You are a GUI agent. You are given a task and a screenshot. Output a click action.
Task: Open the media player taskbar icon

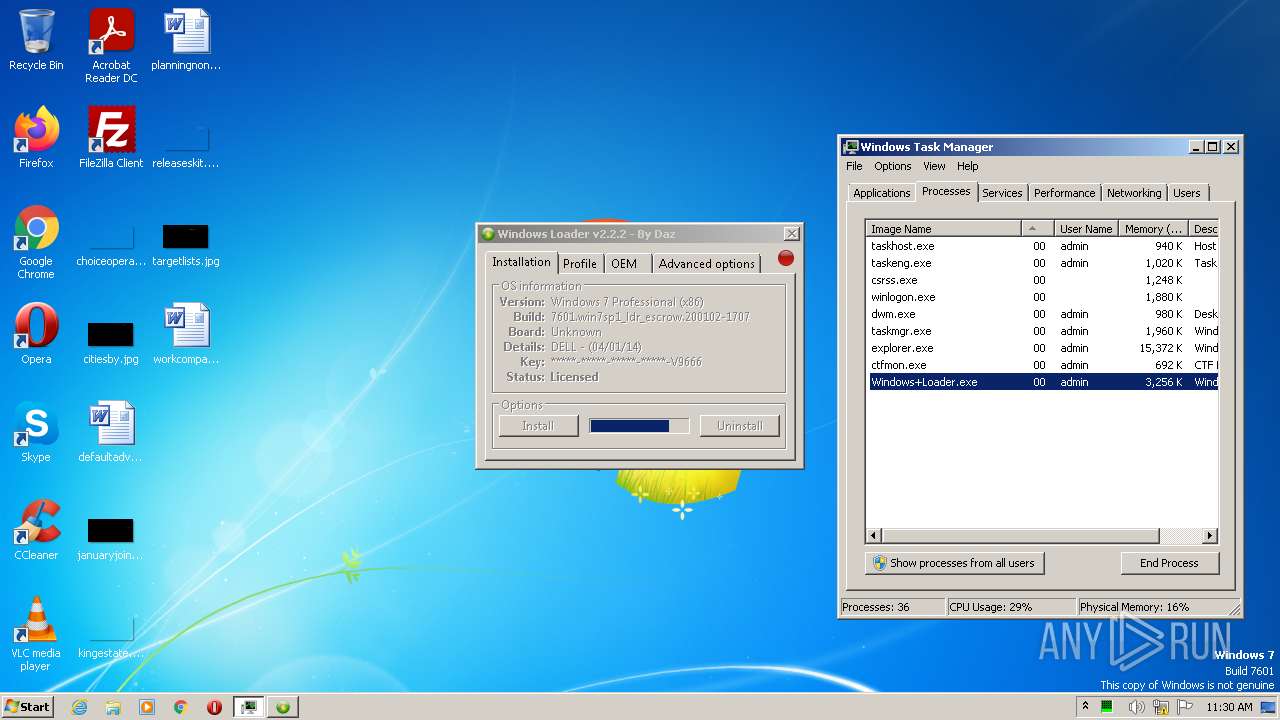[147, 707]
